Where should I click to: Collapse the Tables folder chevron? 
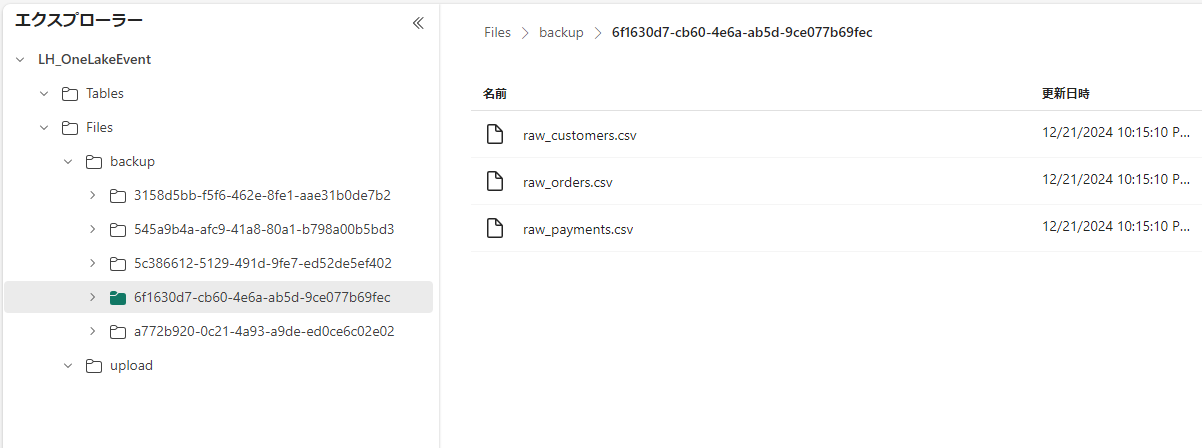pos(44,94)
